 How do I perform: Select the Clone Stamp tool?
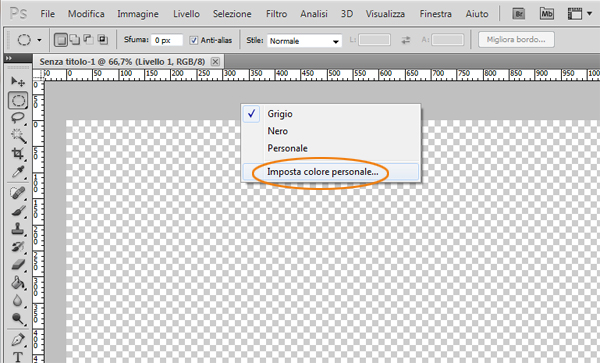[x=18, y=229]
